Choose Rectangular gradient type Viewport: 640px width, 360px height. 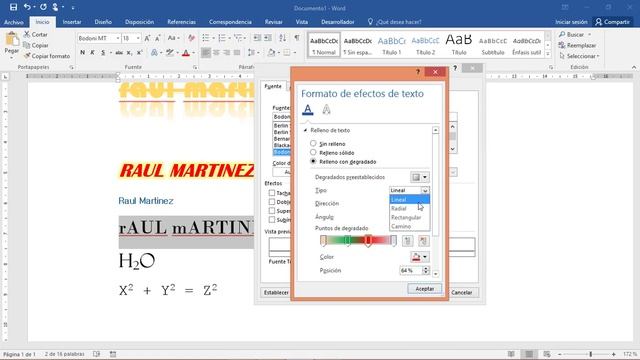(x=409, y=218)
